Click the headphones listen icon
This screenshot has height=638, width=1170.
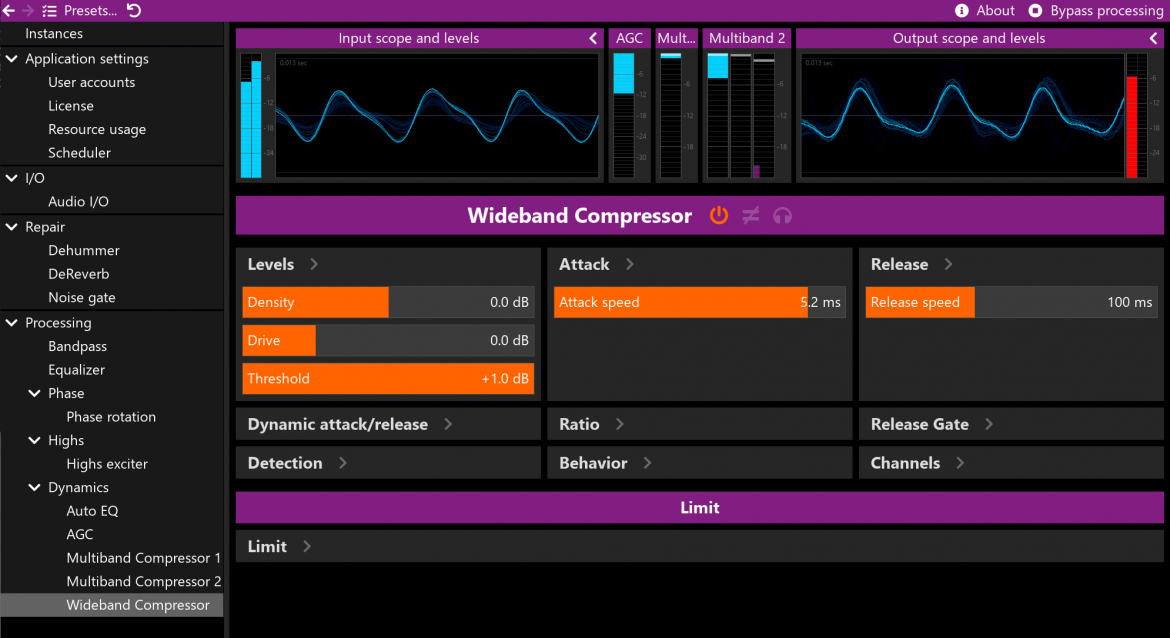click(x=782, y=216)
